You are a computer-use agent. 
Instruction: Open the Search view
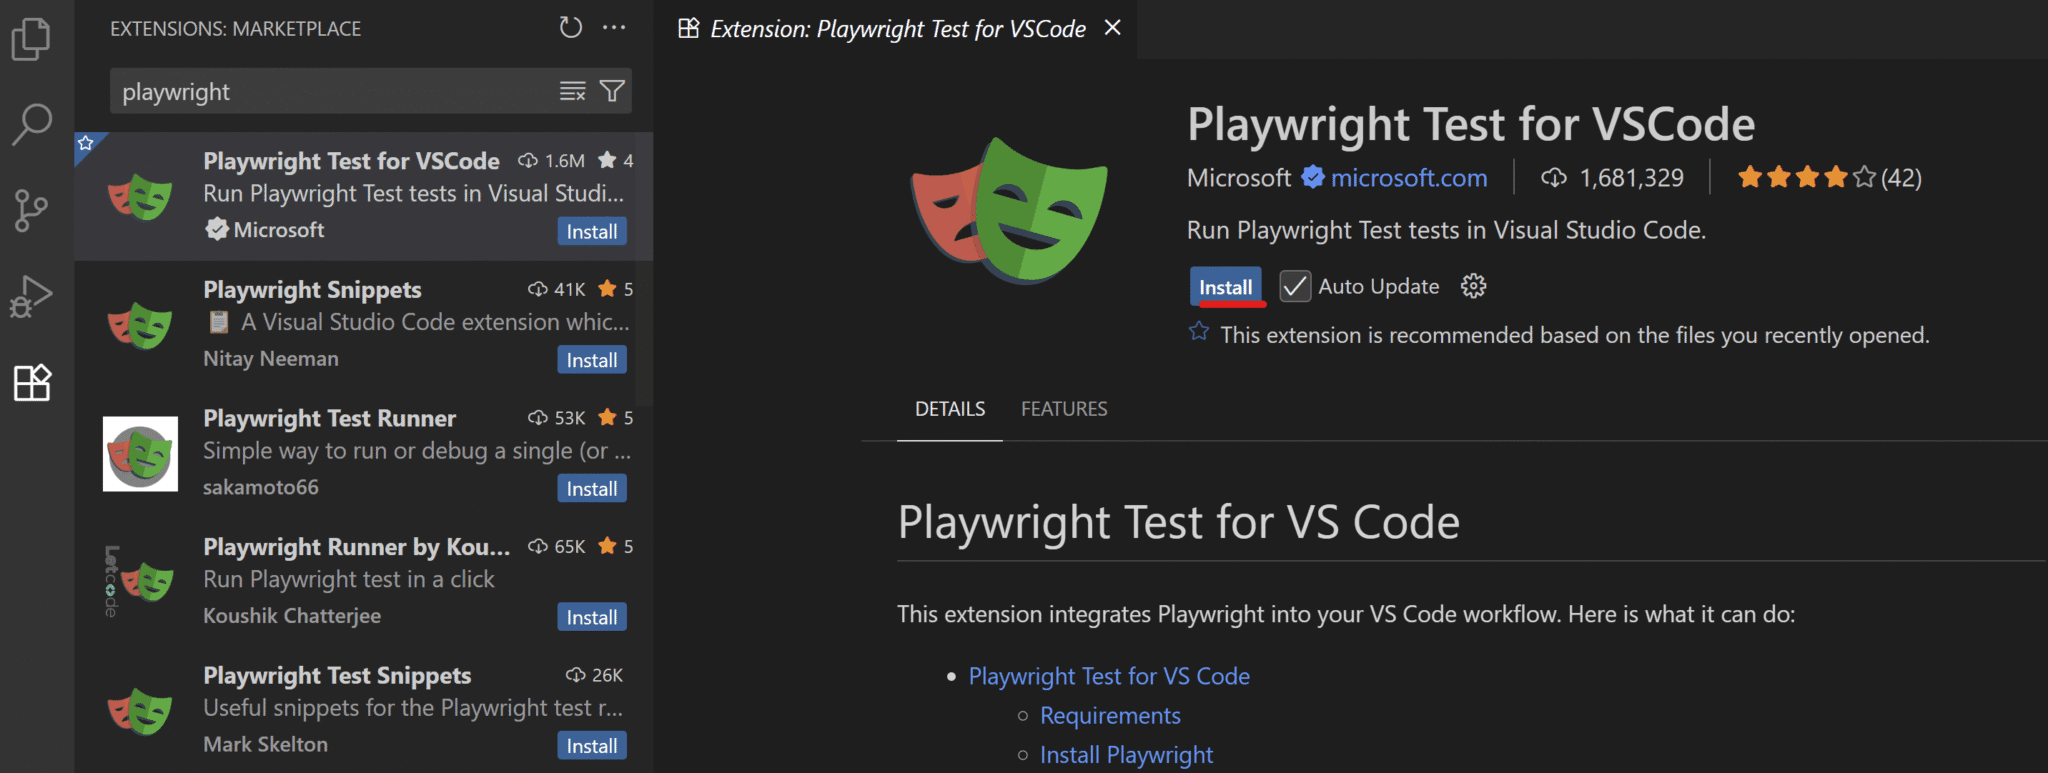coord(31,125)
